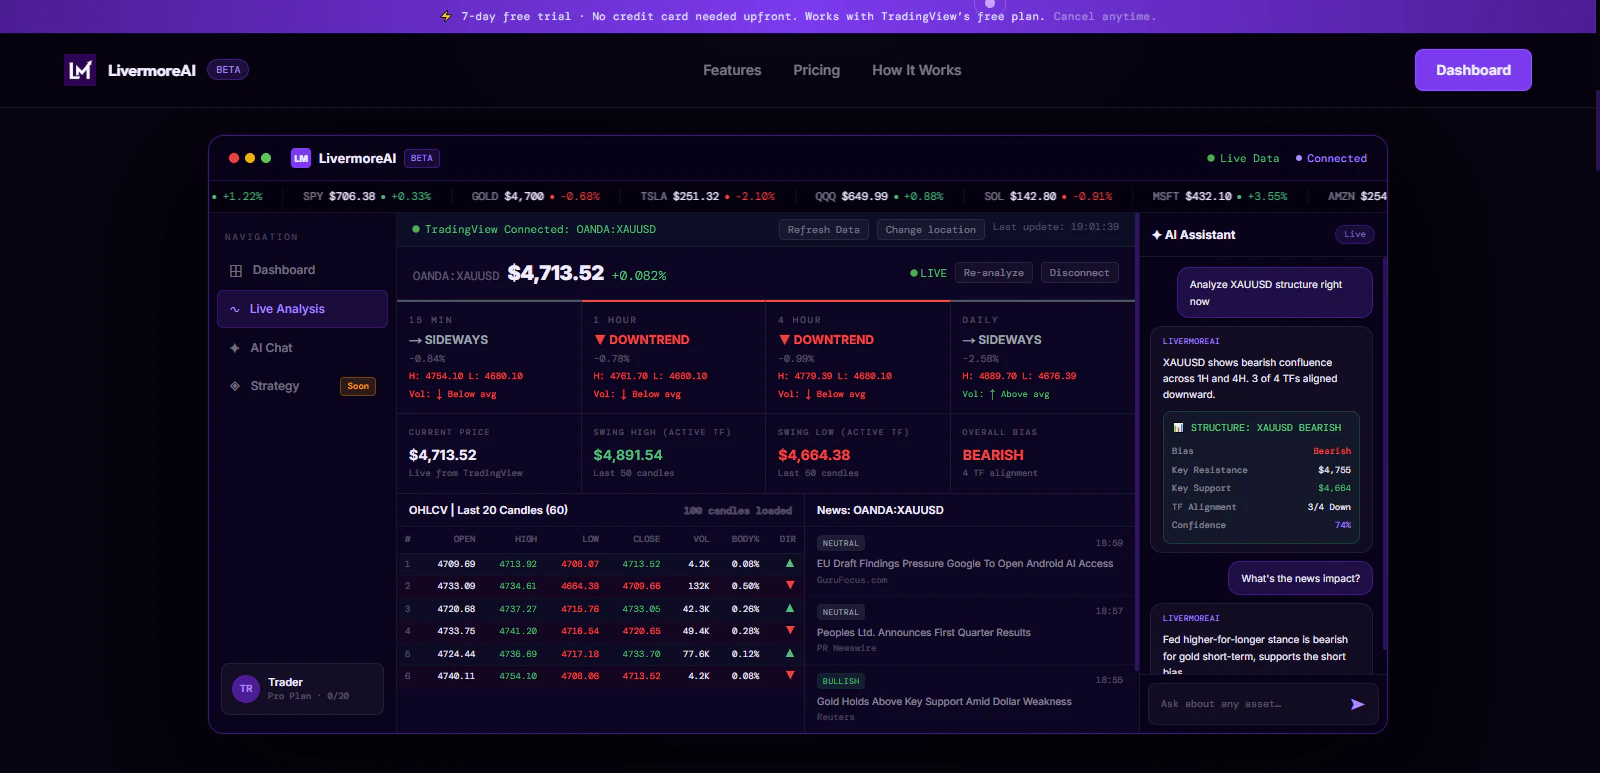This screenshot has height=773, width=1600.
Task: Click the down arrow for candle row 6
Action: [x=790, y=675]
